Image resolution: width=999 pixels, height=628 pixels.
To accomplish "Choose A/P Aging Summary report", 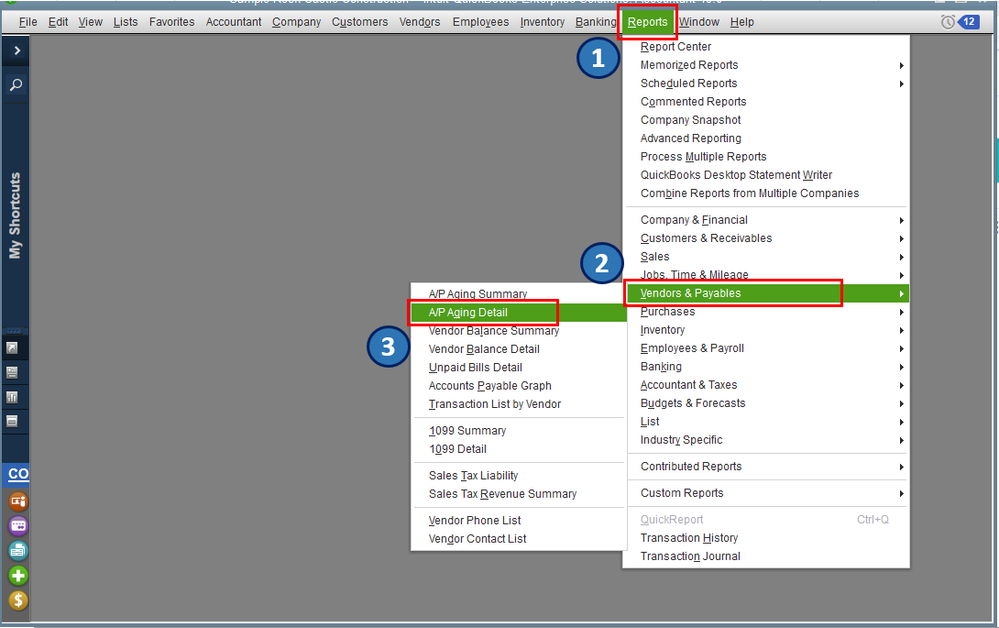I will (x=519, y=294).
